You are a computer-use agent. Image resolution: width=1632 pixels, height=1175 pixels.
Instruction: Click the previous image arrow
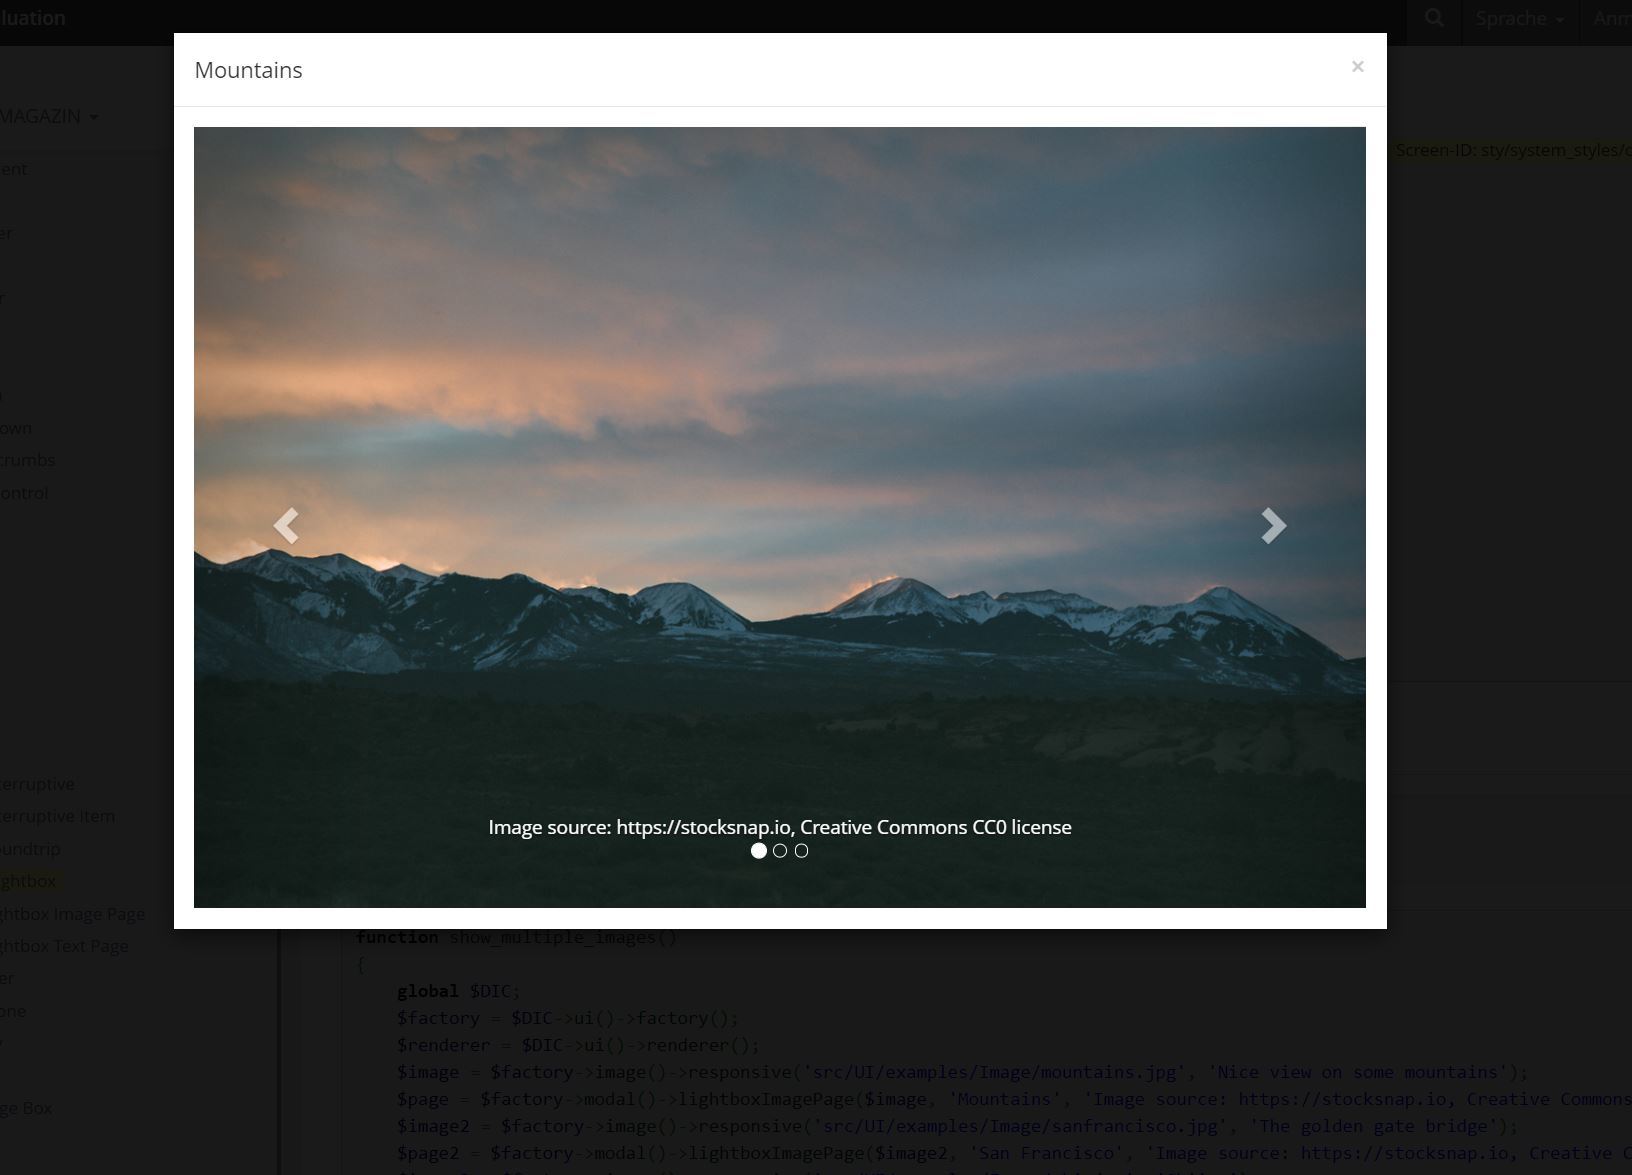coord(286,525)
